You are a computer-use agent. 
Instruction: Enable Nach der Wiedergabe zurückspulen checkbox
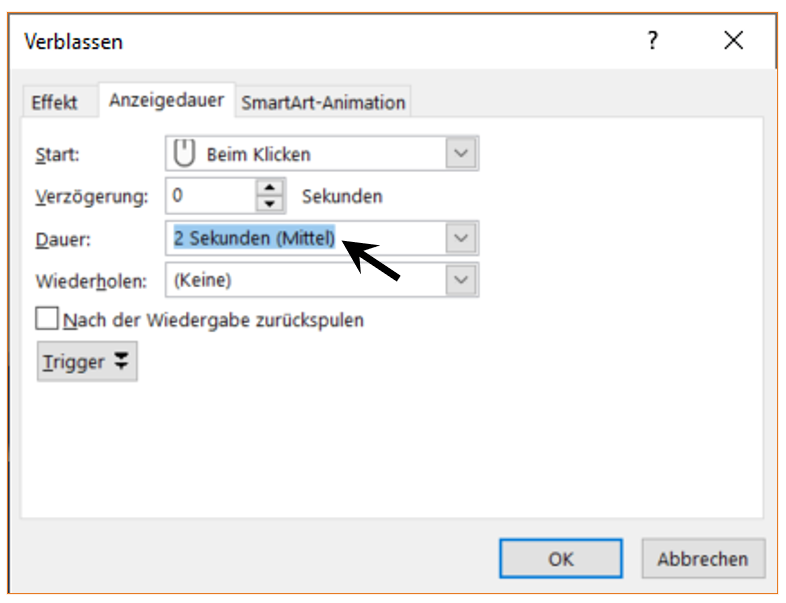coord(47,320)
